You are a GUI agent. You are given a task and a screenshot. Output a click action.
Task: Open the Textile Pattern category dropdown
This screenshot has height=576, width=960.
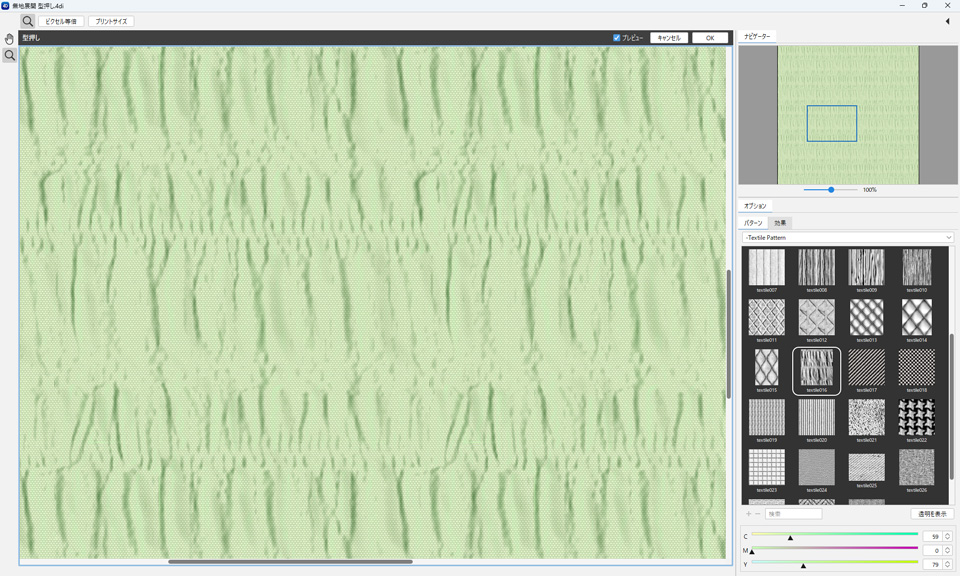point(847,238)
